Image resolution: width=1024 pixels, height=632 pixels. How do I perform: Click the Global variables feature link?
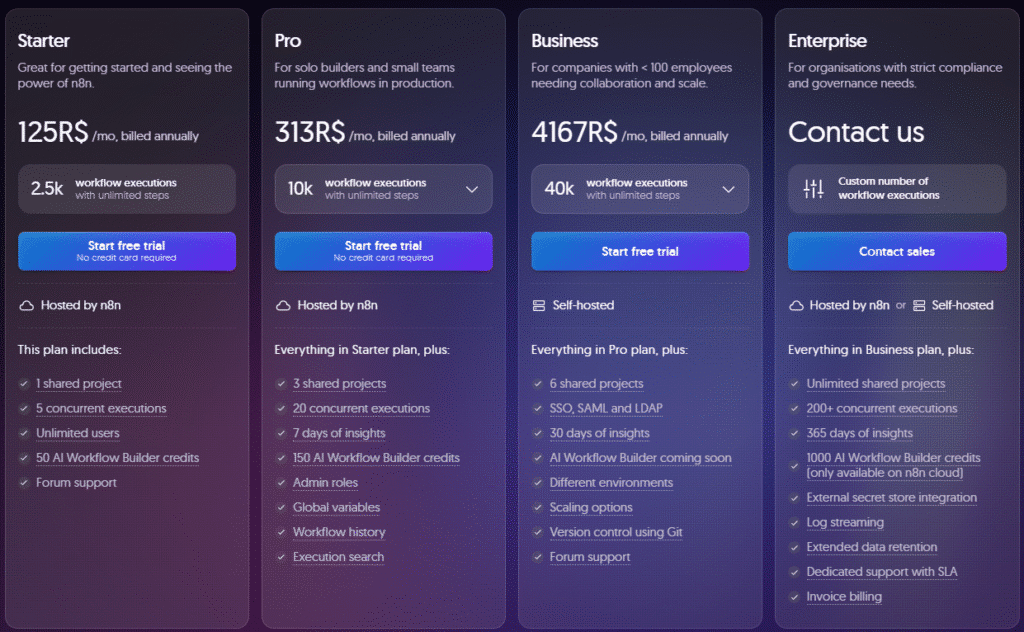(x=336, y=508)
